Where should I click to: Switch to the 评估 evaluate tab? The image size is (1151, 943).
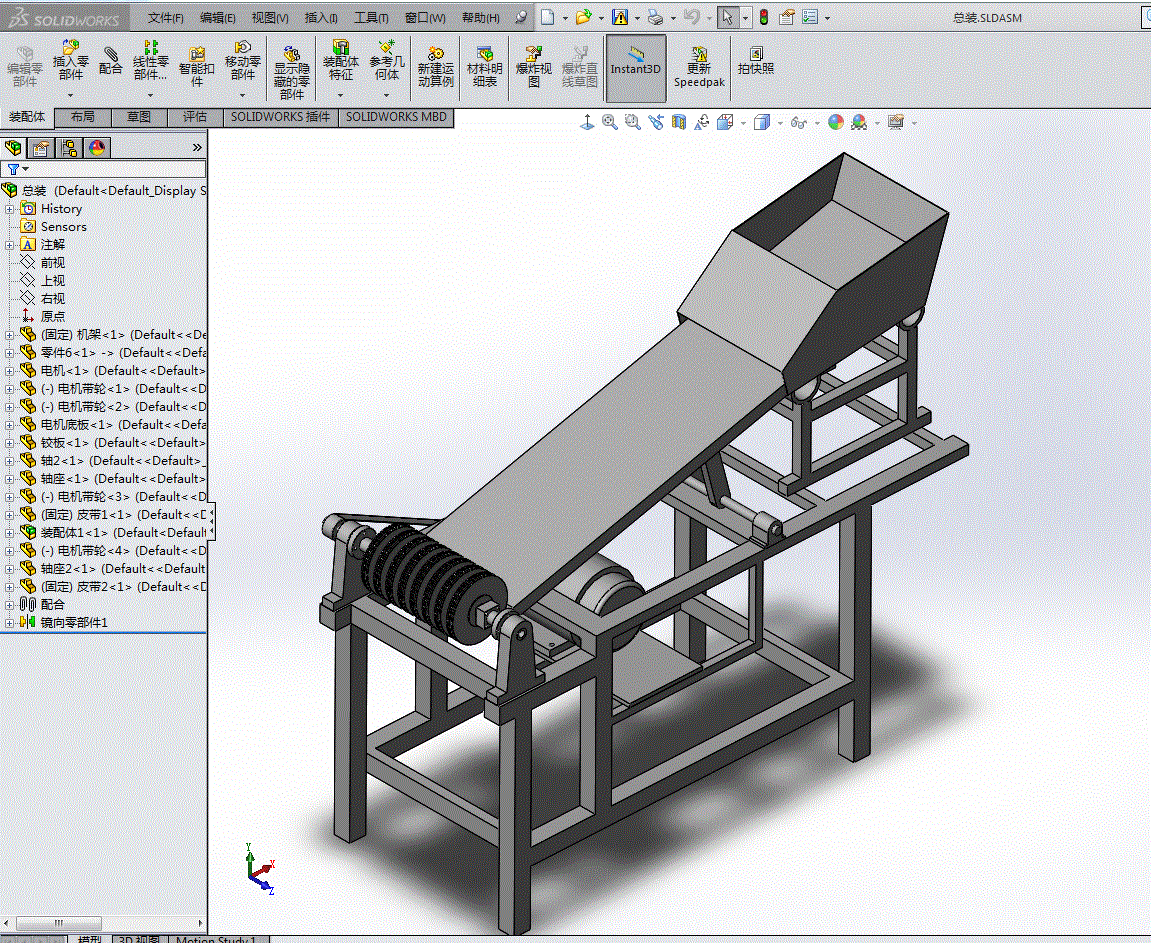(x=195, y=117)
